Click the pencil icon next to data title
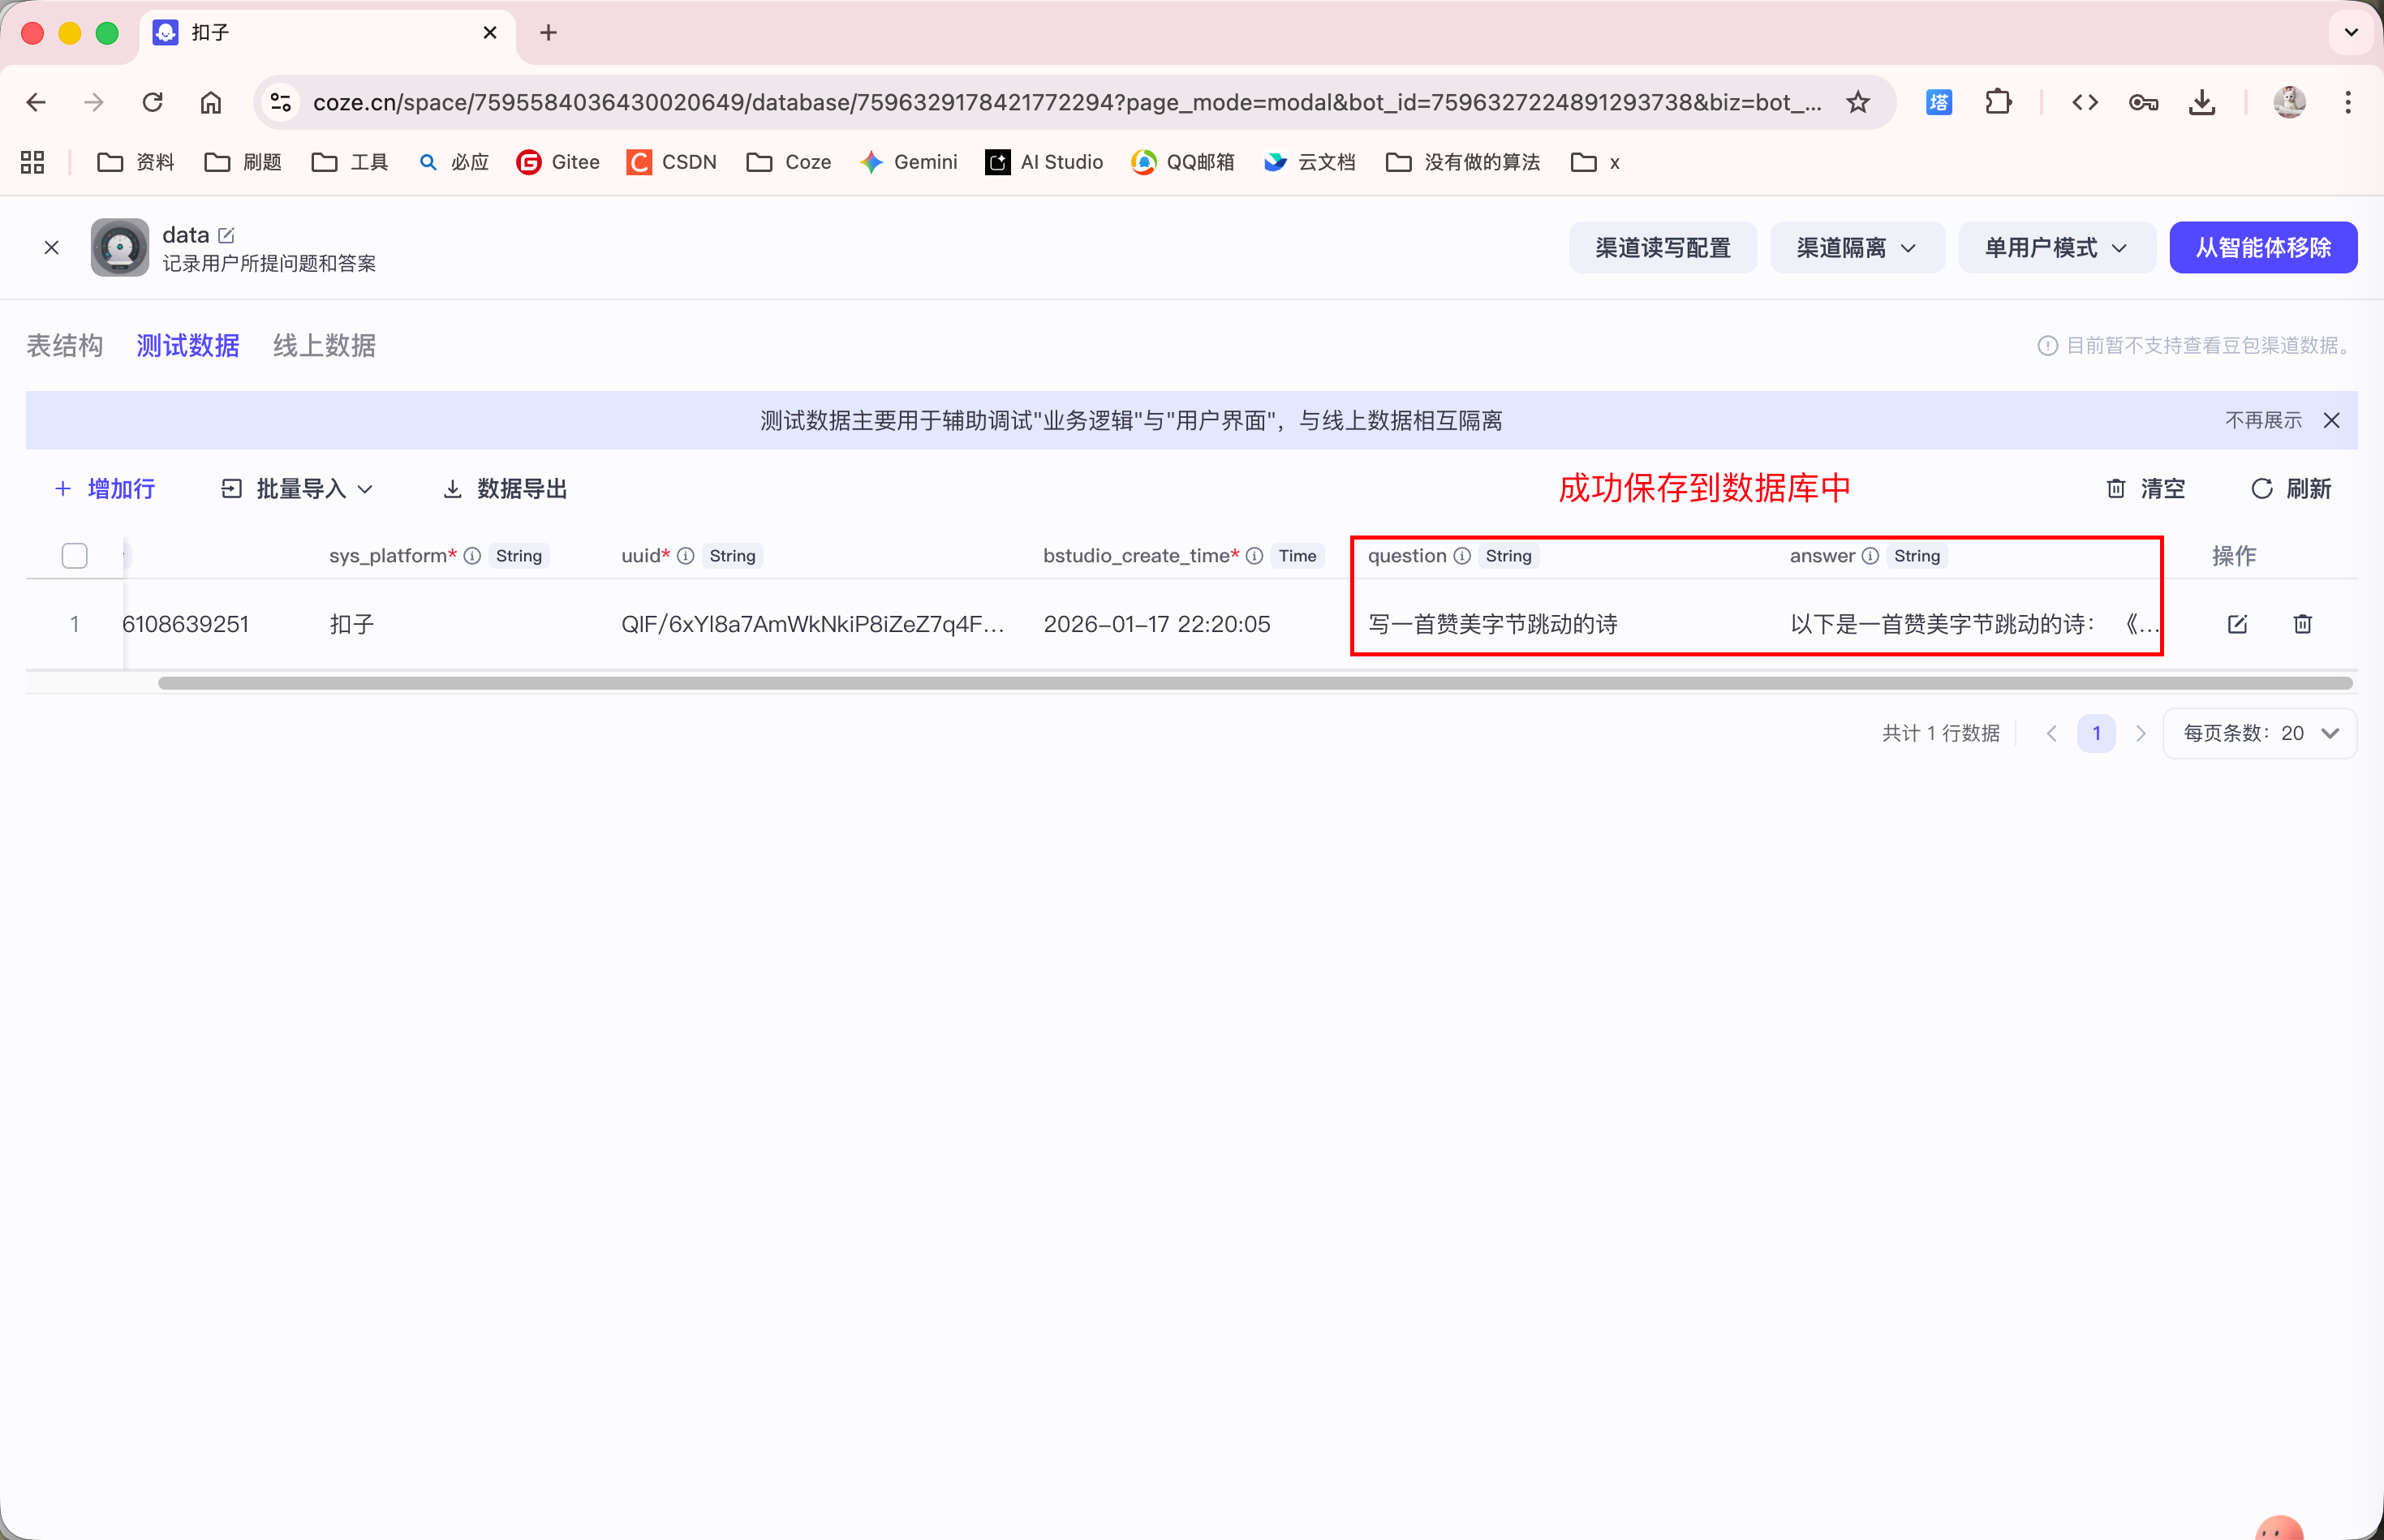The width and height of the screenshot is (2384, 1540). 227,235
